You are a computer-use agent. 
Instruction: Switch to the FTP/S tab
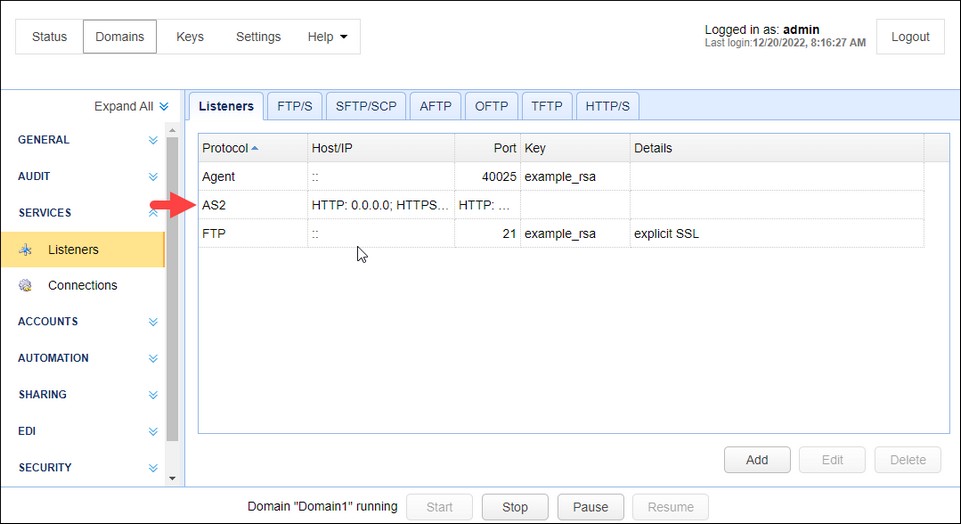pos(294,106)
